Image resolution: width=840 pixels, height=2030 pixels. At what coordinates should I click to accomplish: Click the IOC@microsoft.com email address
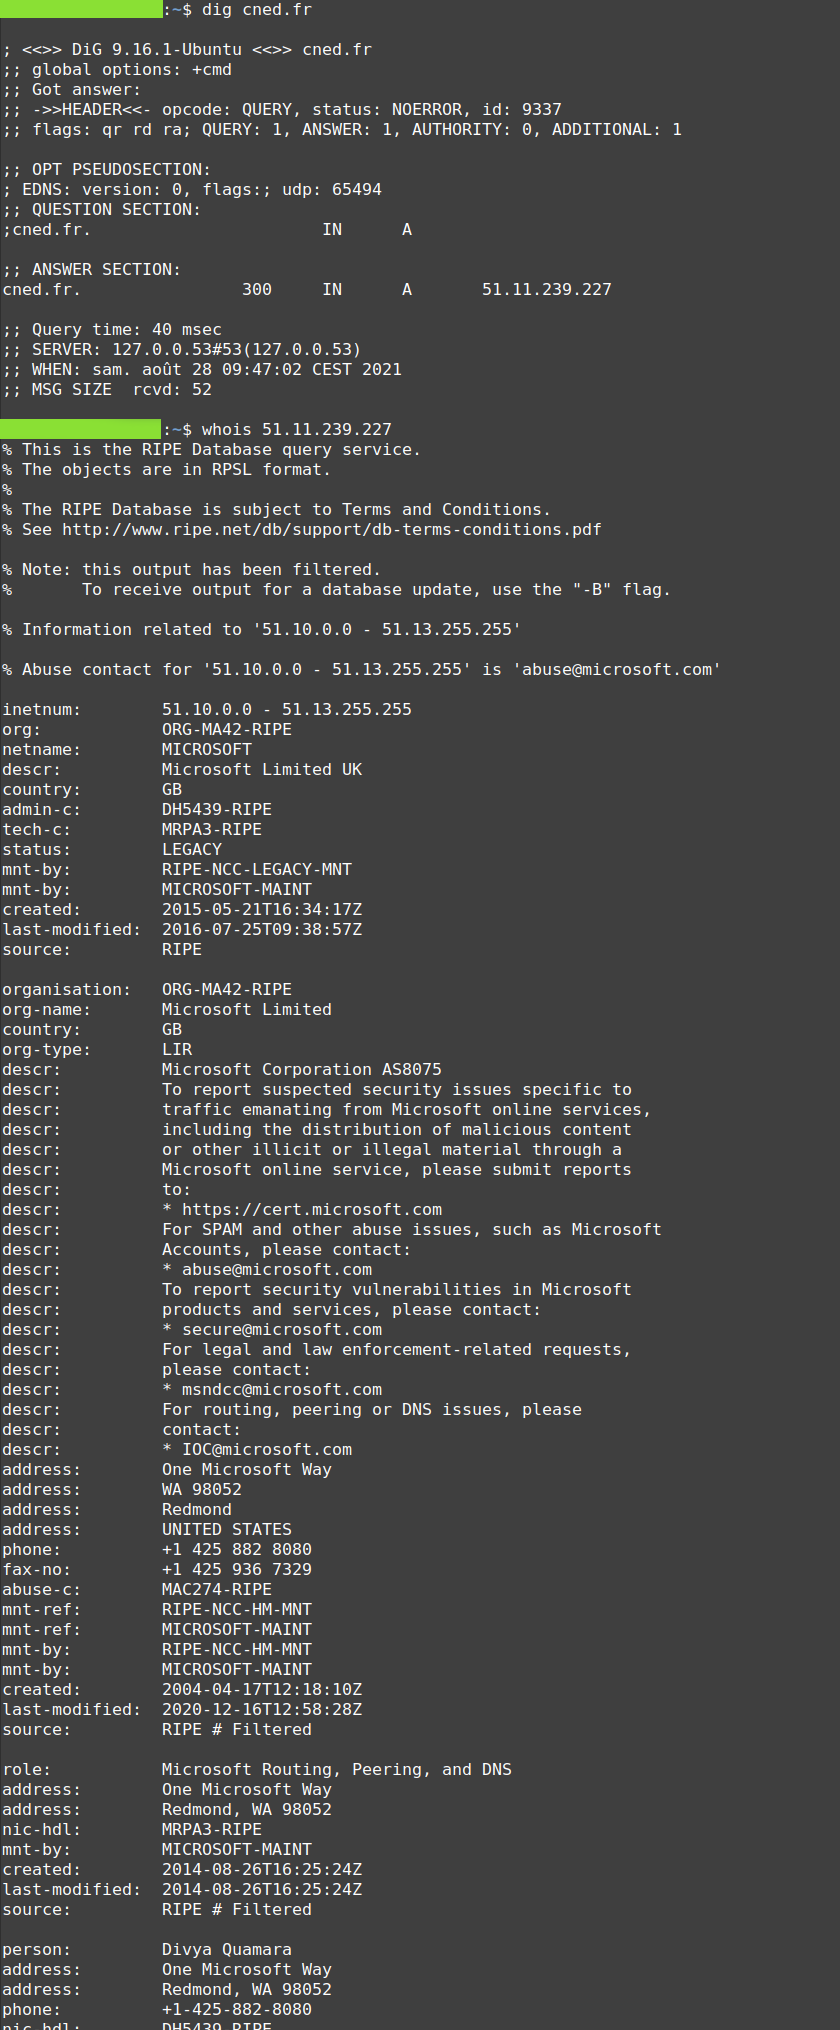click(267, 1450)
